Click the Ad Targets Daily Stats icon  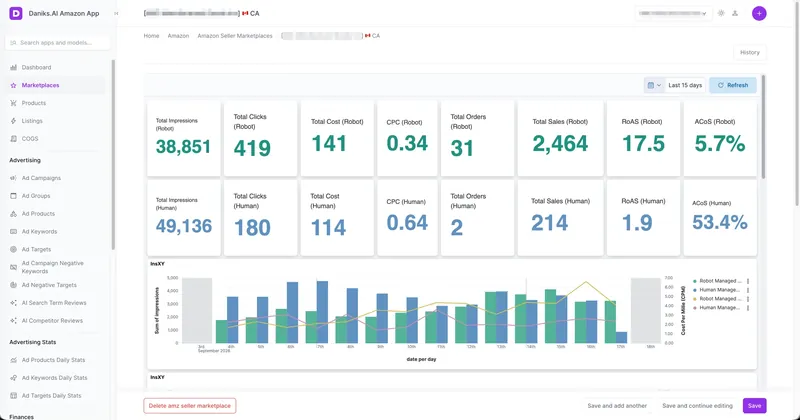[13, 396]
